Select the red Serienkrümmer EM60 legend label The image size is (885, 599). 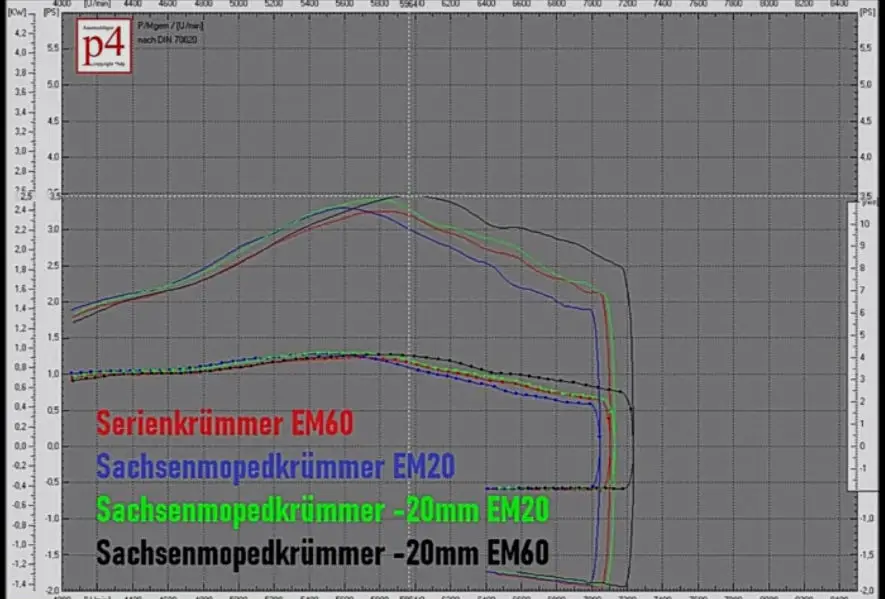coord(224,426)
